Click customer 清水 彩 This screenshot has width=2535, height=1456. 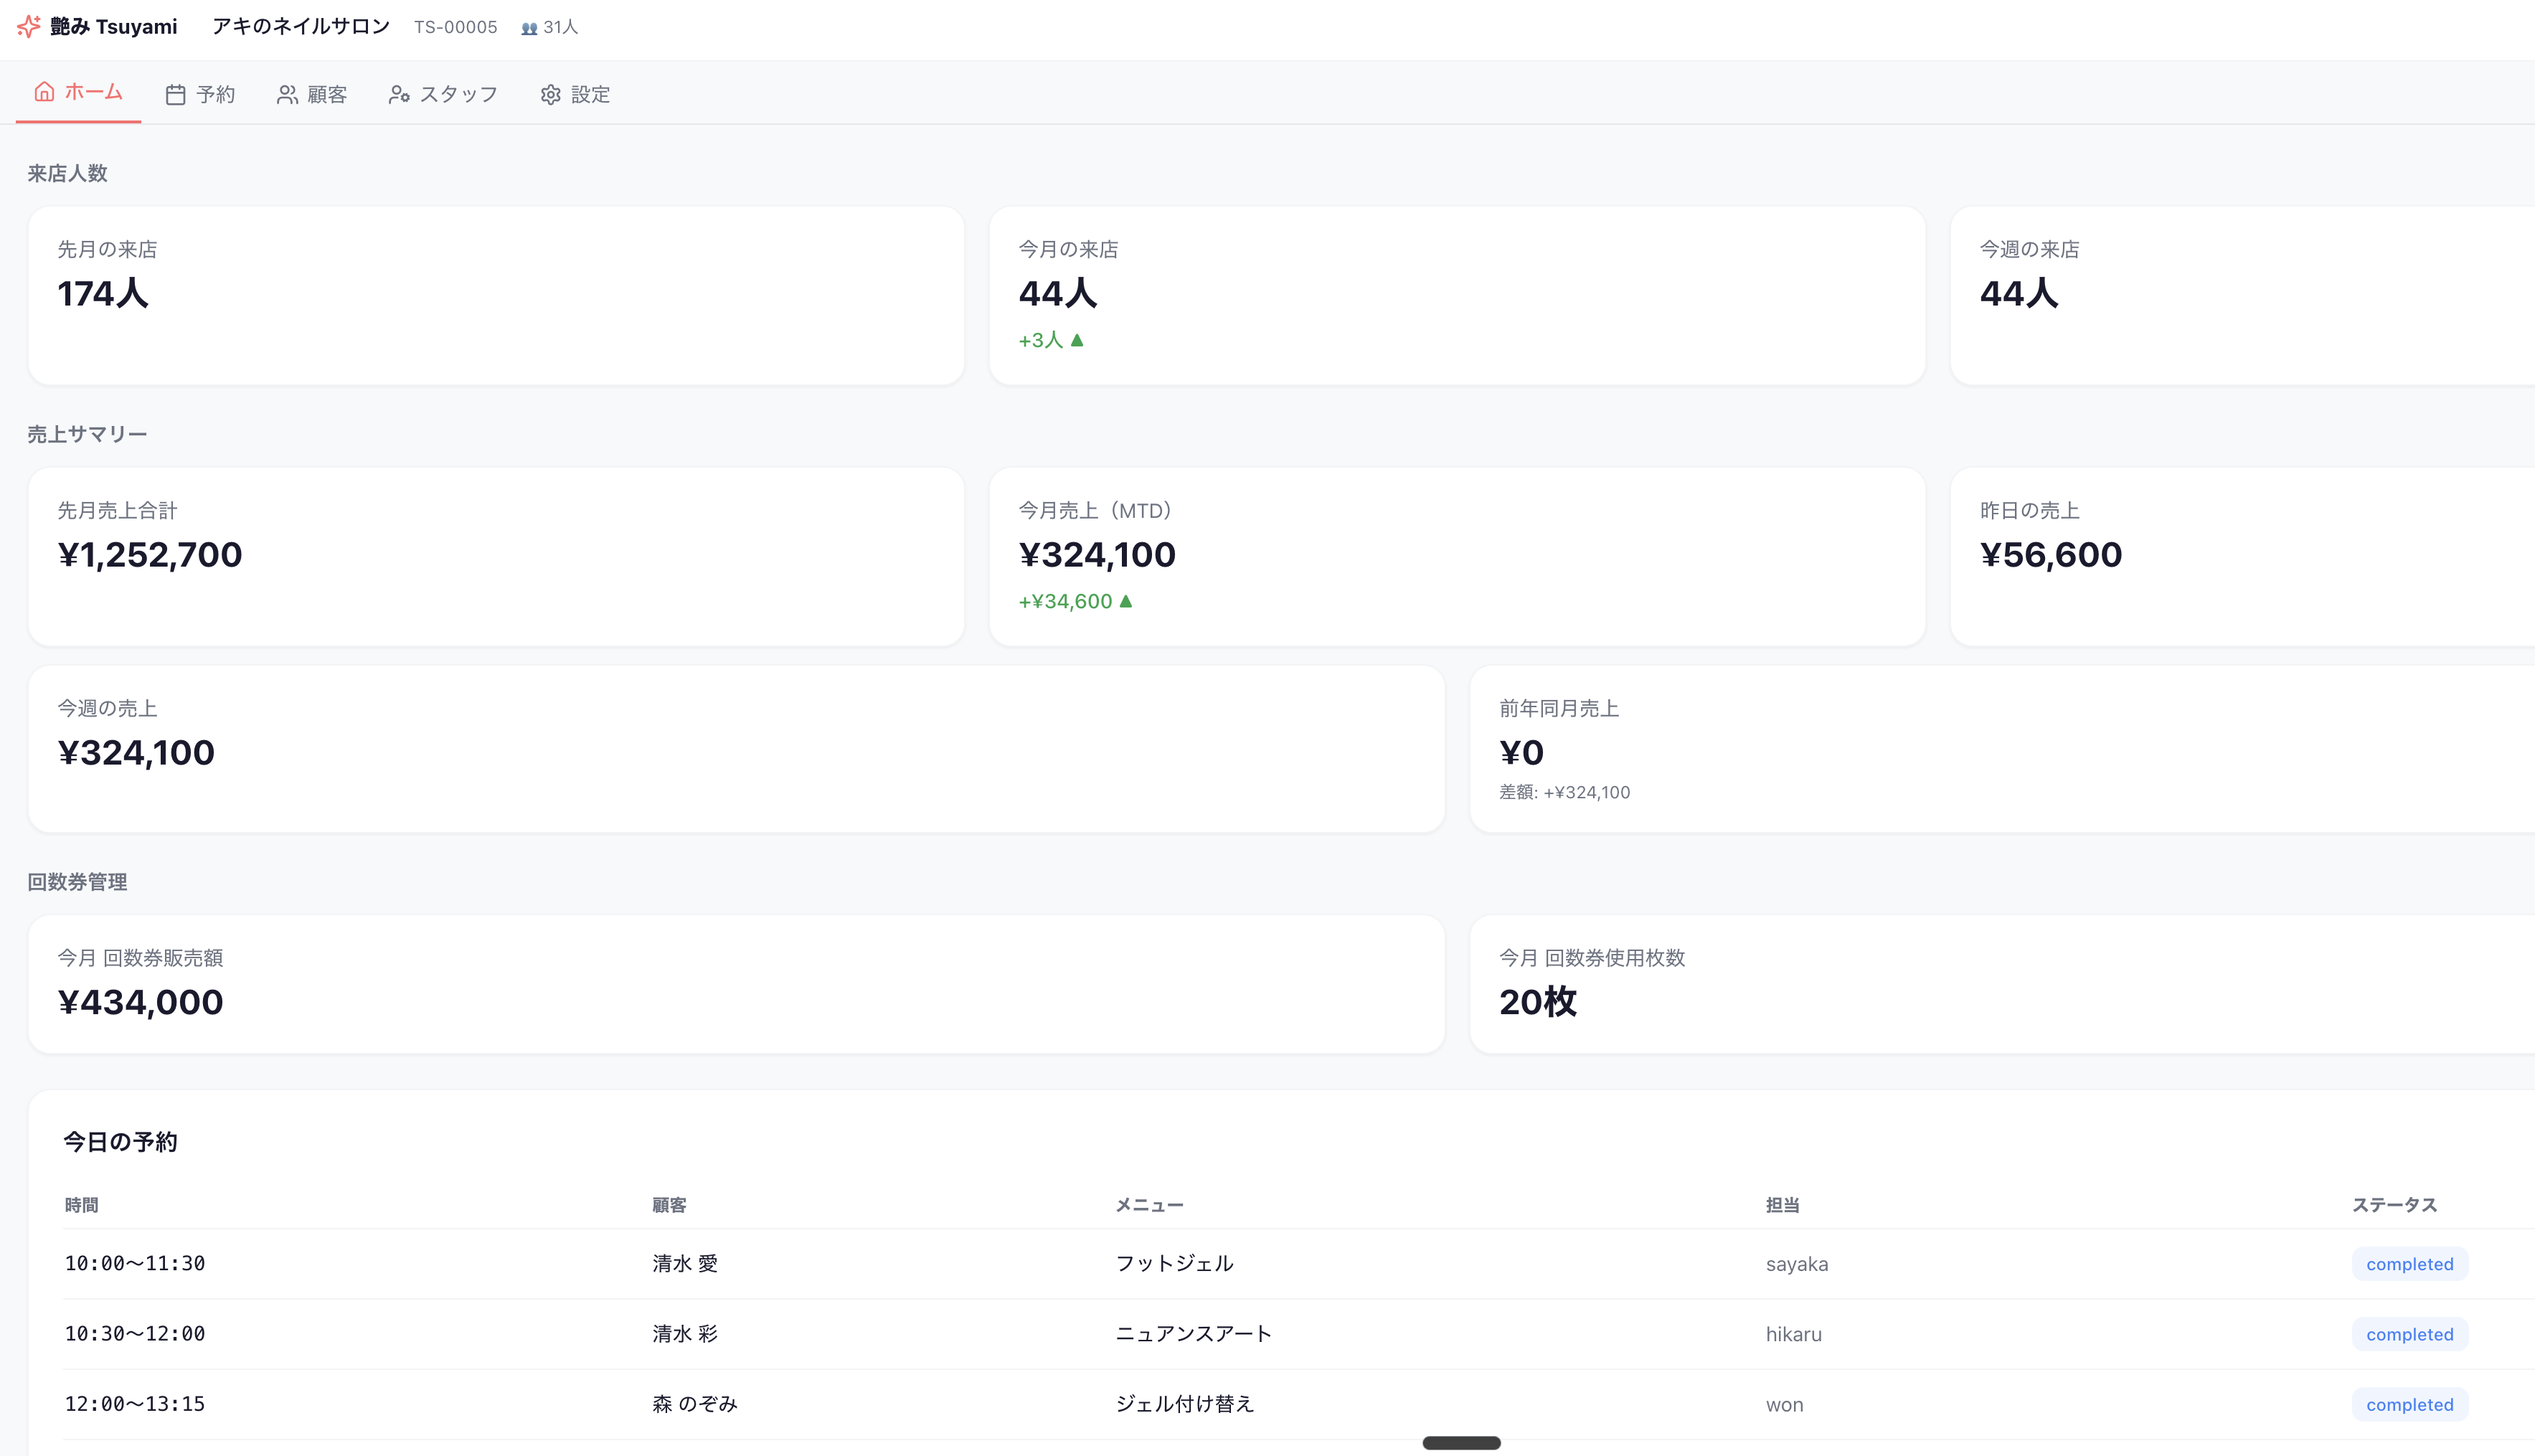click(x=686, y=1334)
